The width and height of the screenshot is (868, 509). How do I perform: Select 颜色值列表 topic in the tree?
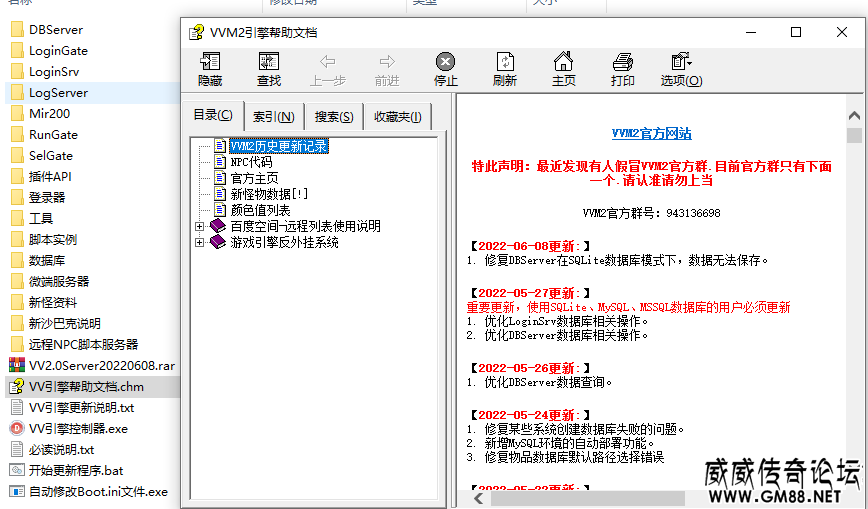pyautogui.click(x=260, y=210)
